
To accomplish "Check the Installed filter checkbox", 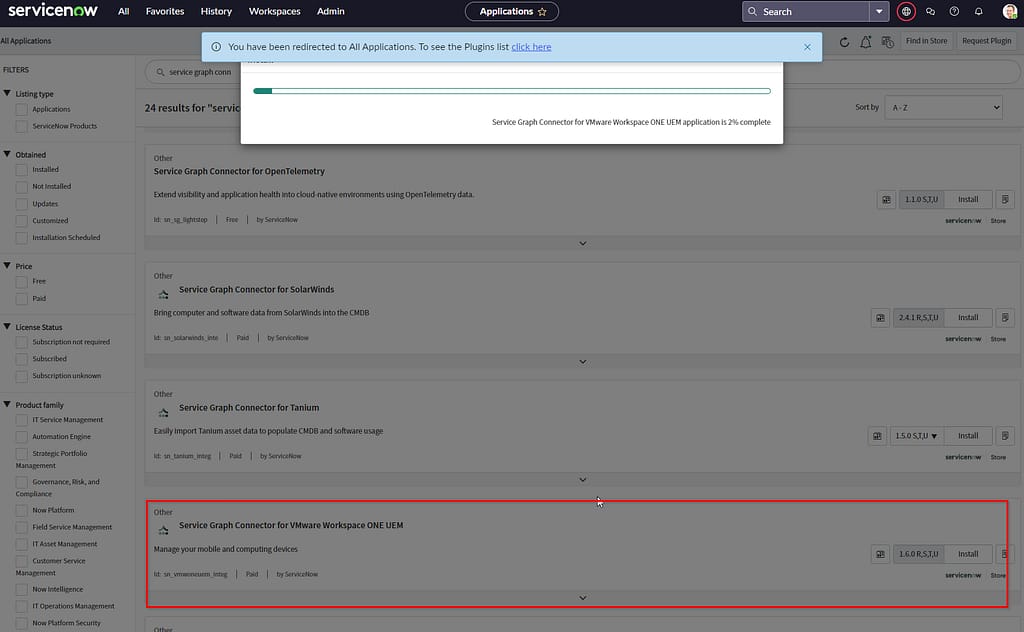I will coord(22,170).
